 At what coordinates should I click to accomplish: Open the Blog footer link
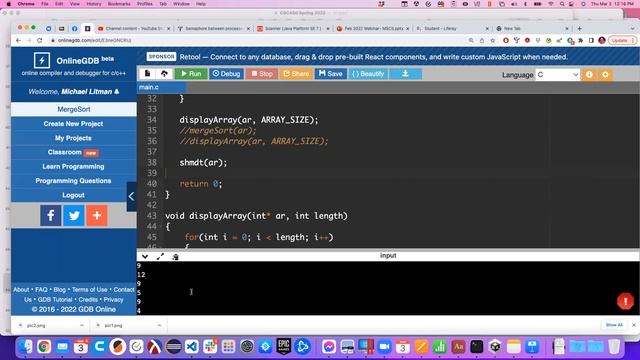coord(60,289)
